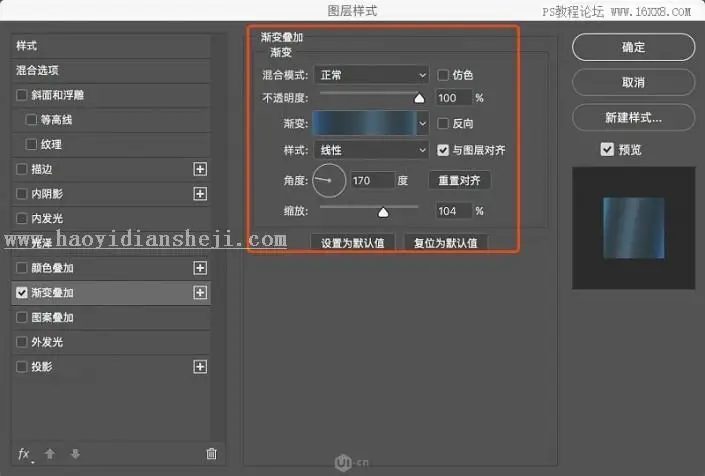This screenshot has width=705, height=476.
Task: Click the 取消 button
Action: coord(634,82)
